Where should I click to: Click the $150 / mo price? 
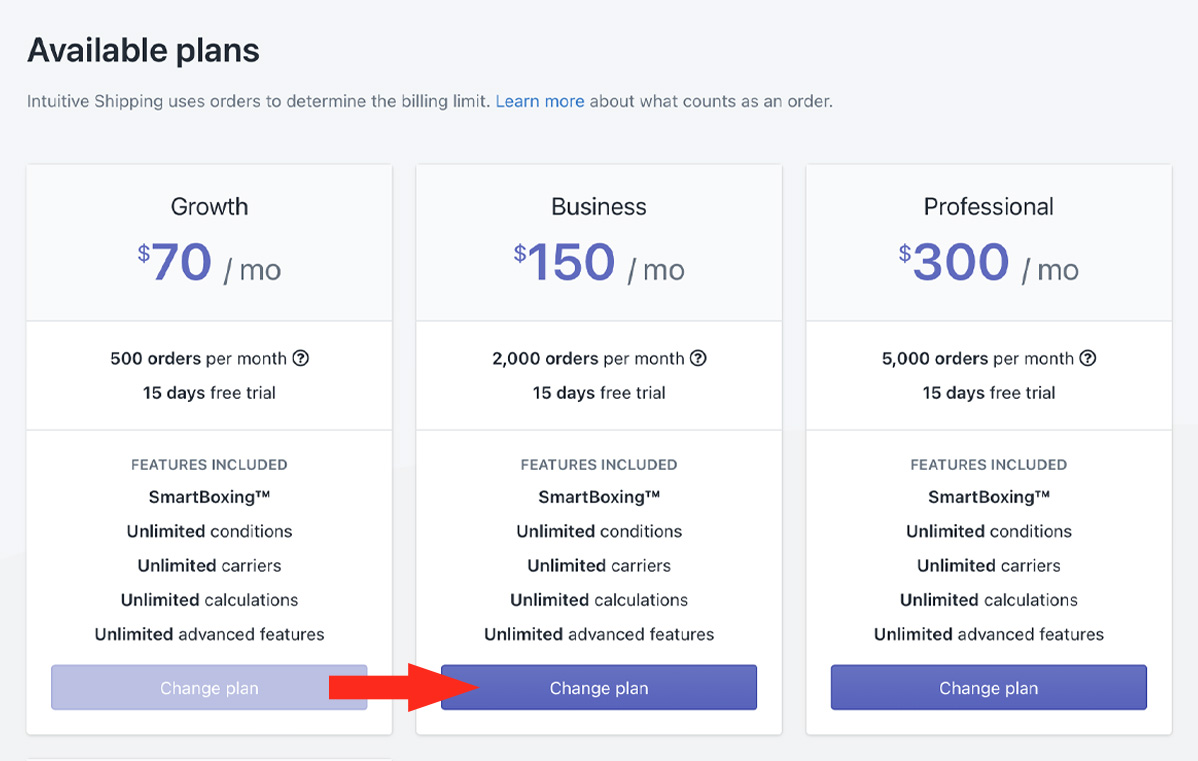599,264
